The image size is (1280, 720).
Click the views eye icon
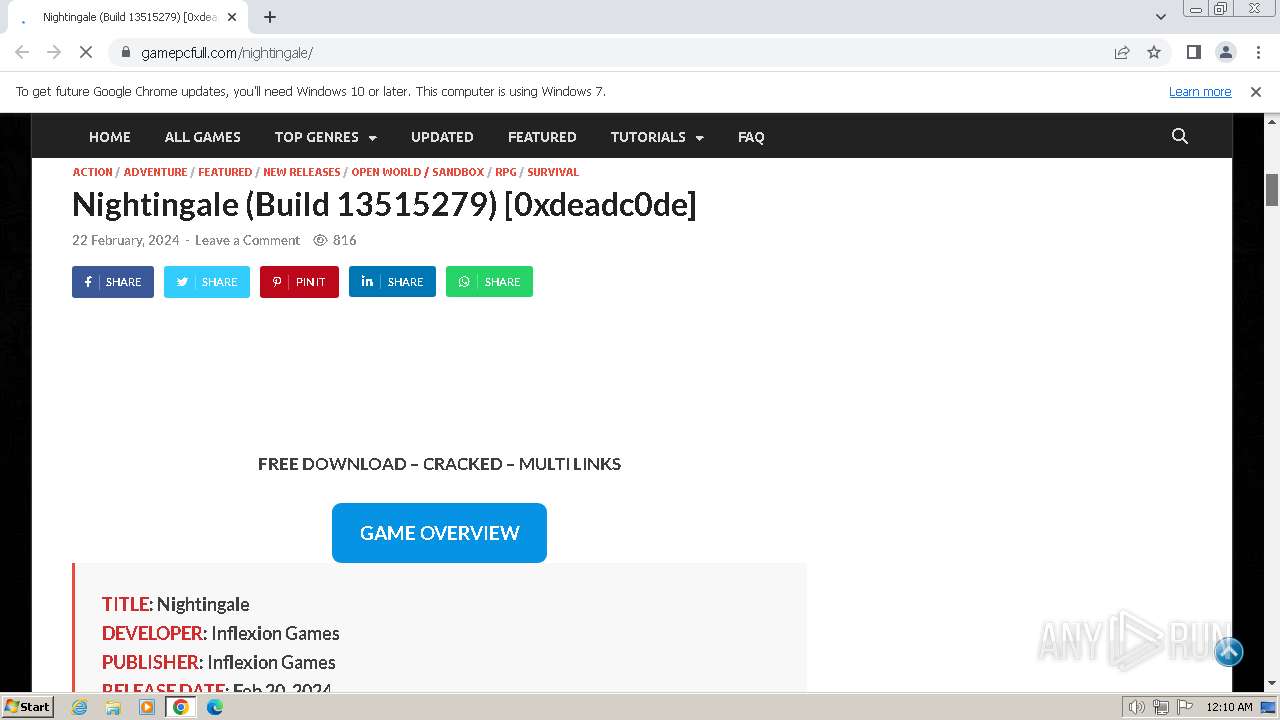click(x=320, y=240)
